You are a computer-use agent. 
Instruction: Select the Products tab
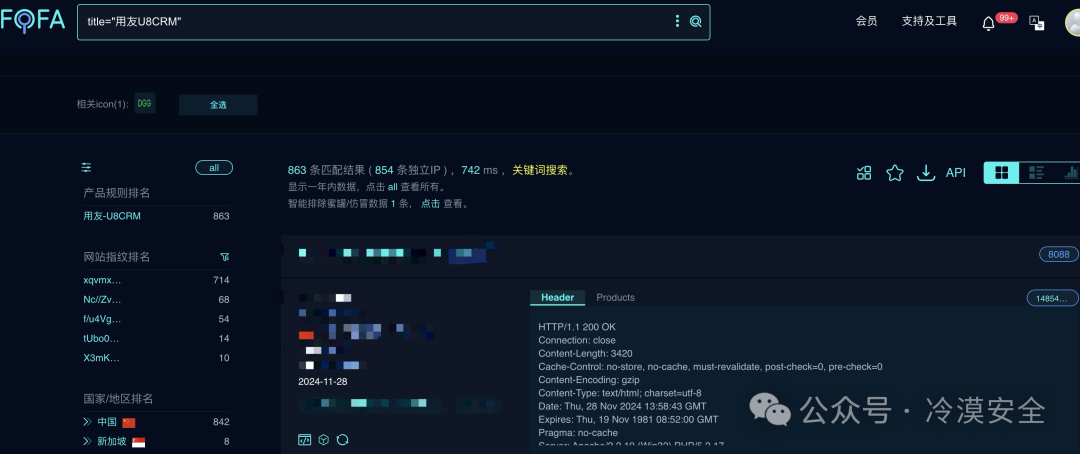pyautogui.click(x=615, y=298)
